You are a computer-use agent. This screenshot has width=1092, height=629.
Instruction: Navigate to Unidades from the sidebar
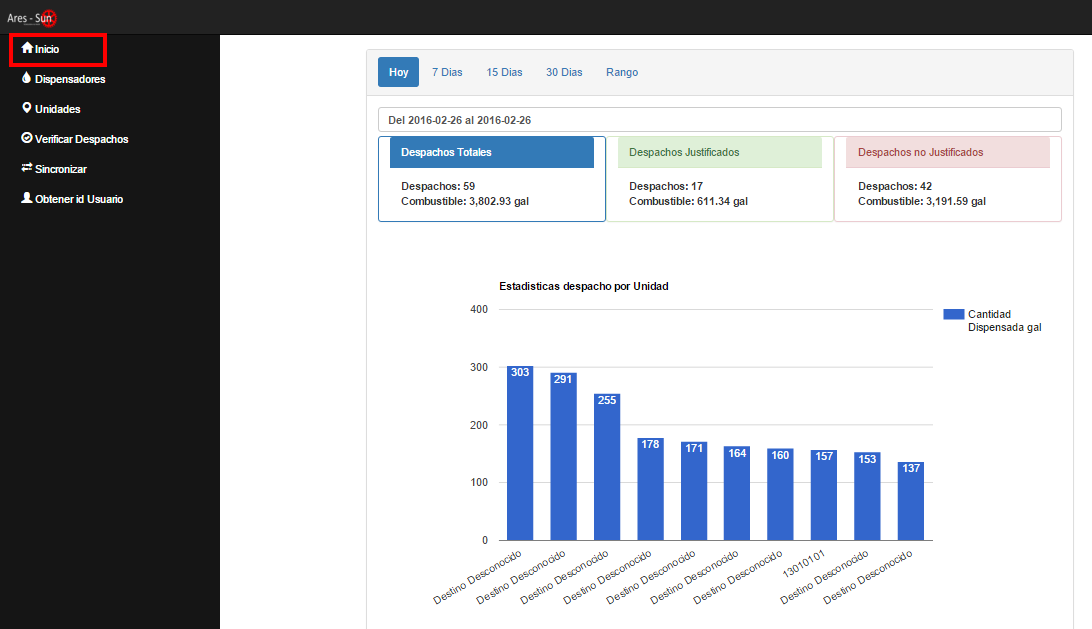pos(56,108)
